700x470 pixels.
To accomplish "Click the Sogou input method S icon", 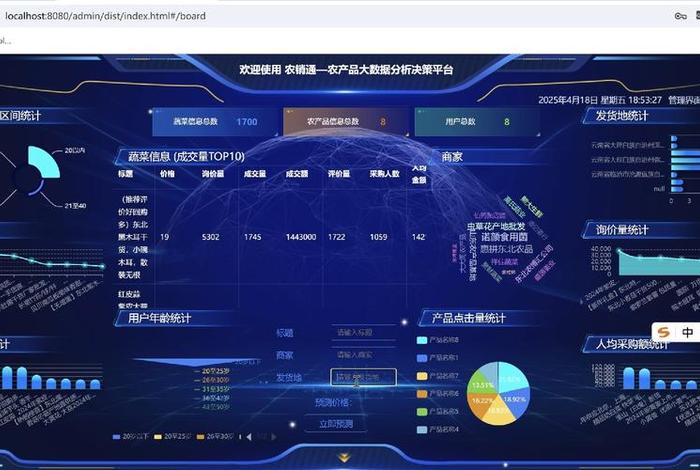I will coord(664,332).
